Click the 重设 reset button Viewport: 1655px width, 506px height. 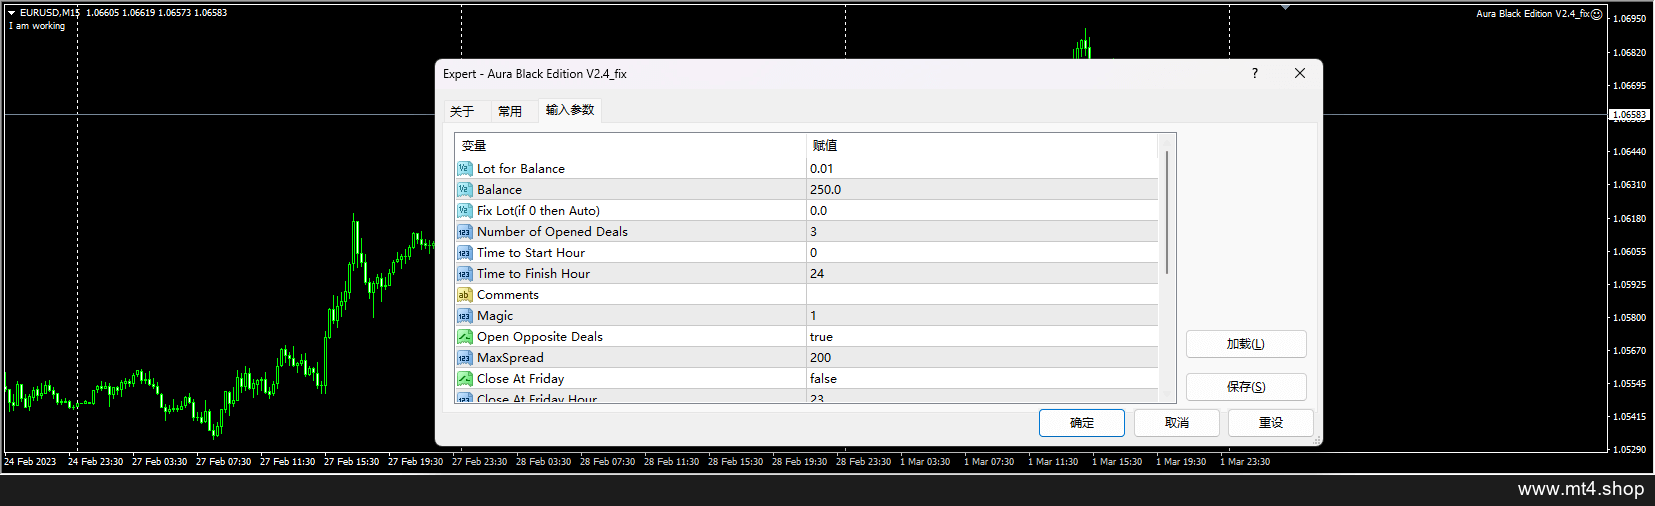[1271, 423]
